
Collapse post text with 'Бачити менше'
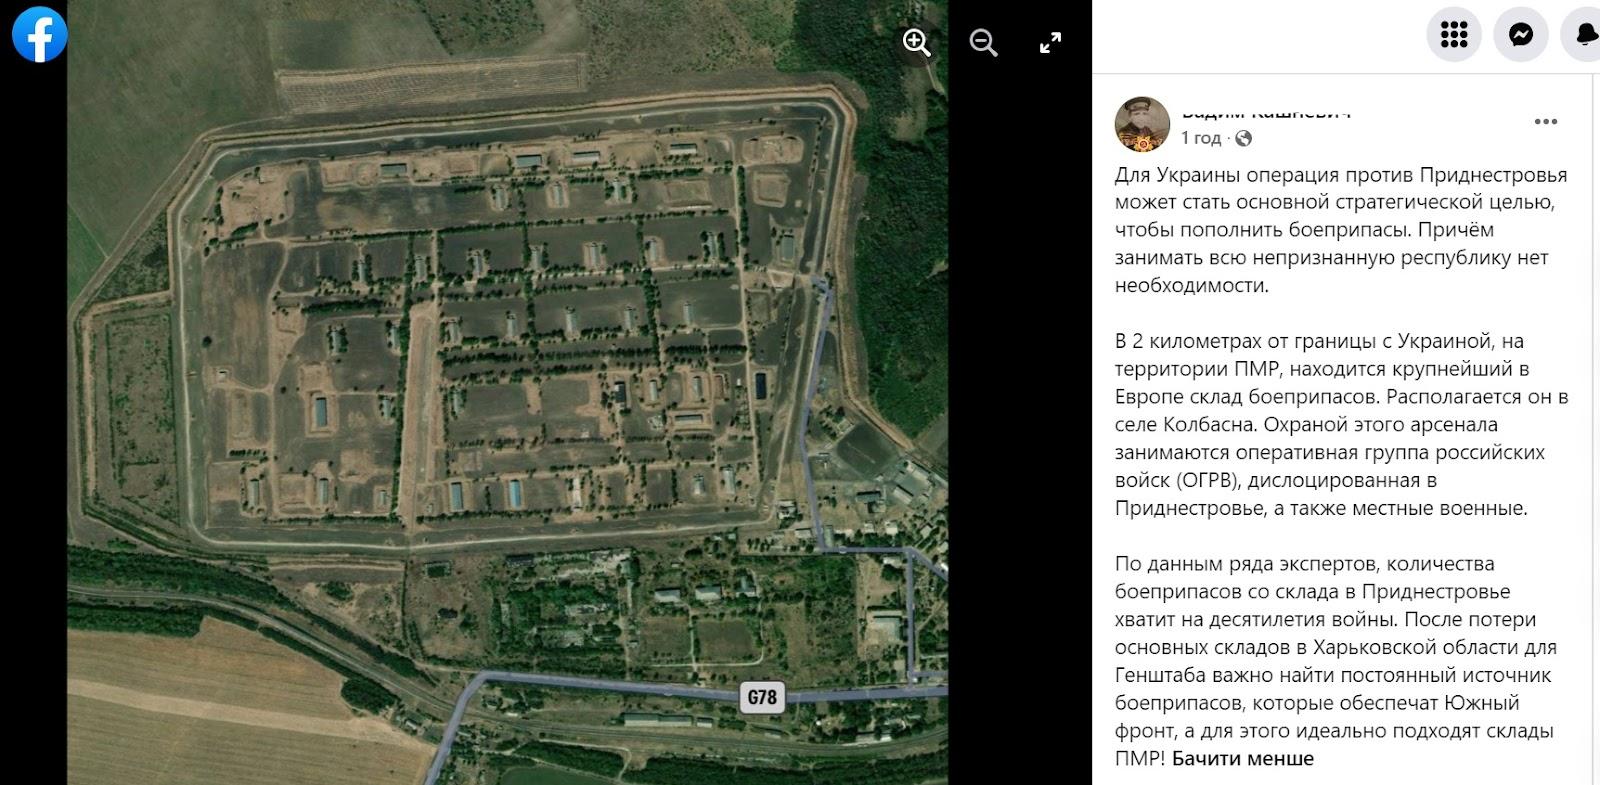pos(1243,758)
